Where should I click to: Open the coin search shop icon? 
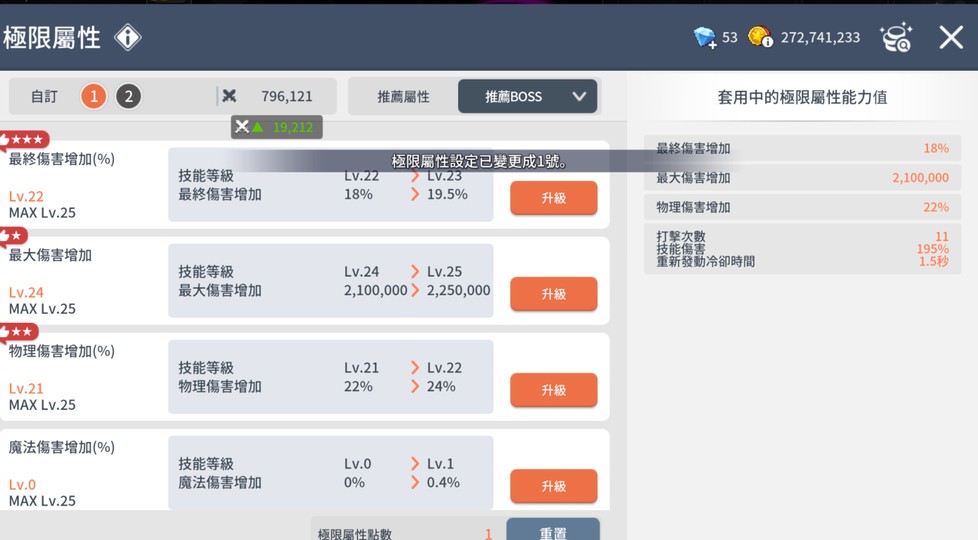tap(896, 37)
